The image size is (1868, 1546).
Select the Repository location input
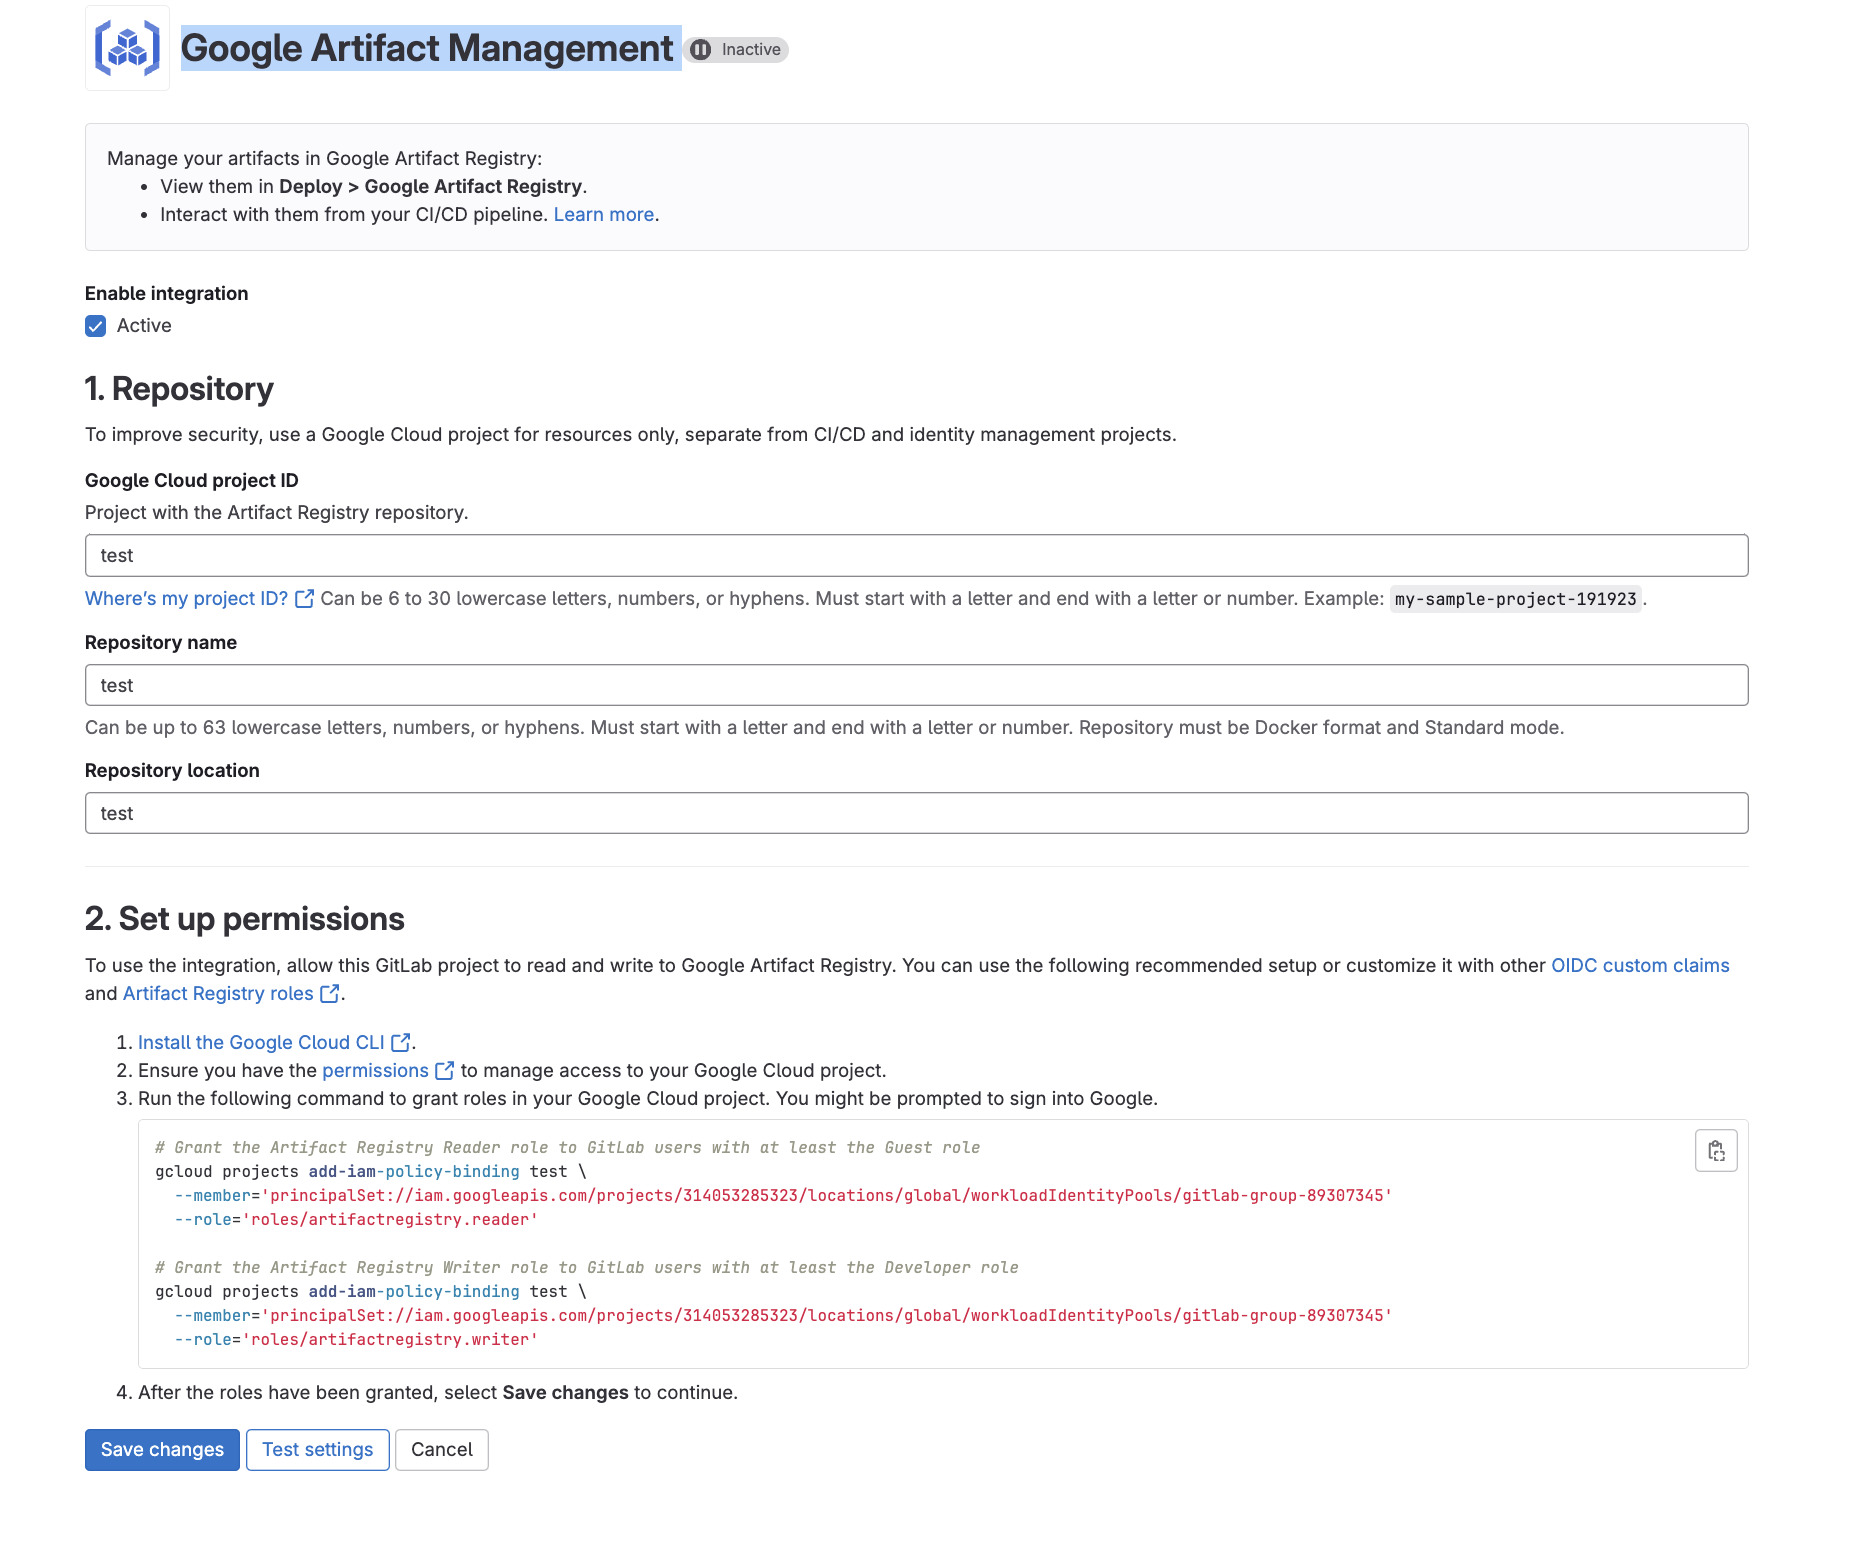(x=916, y=814)
